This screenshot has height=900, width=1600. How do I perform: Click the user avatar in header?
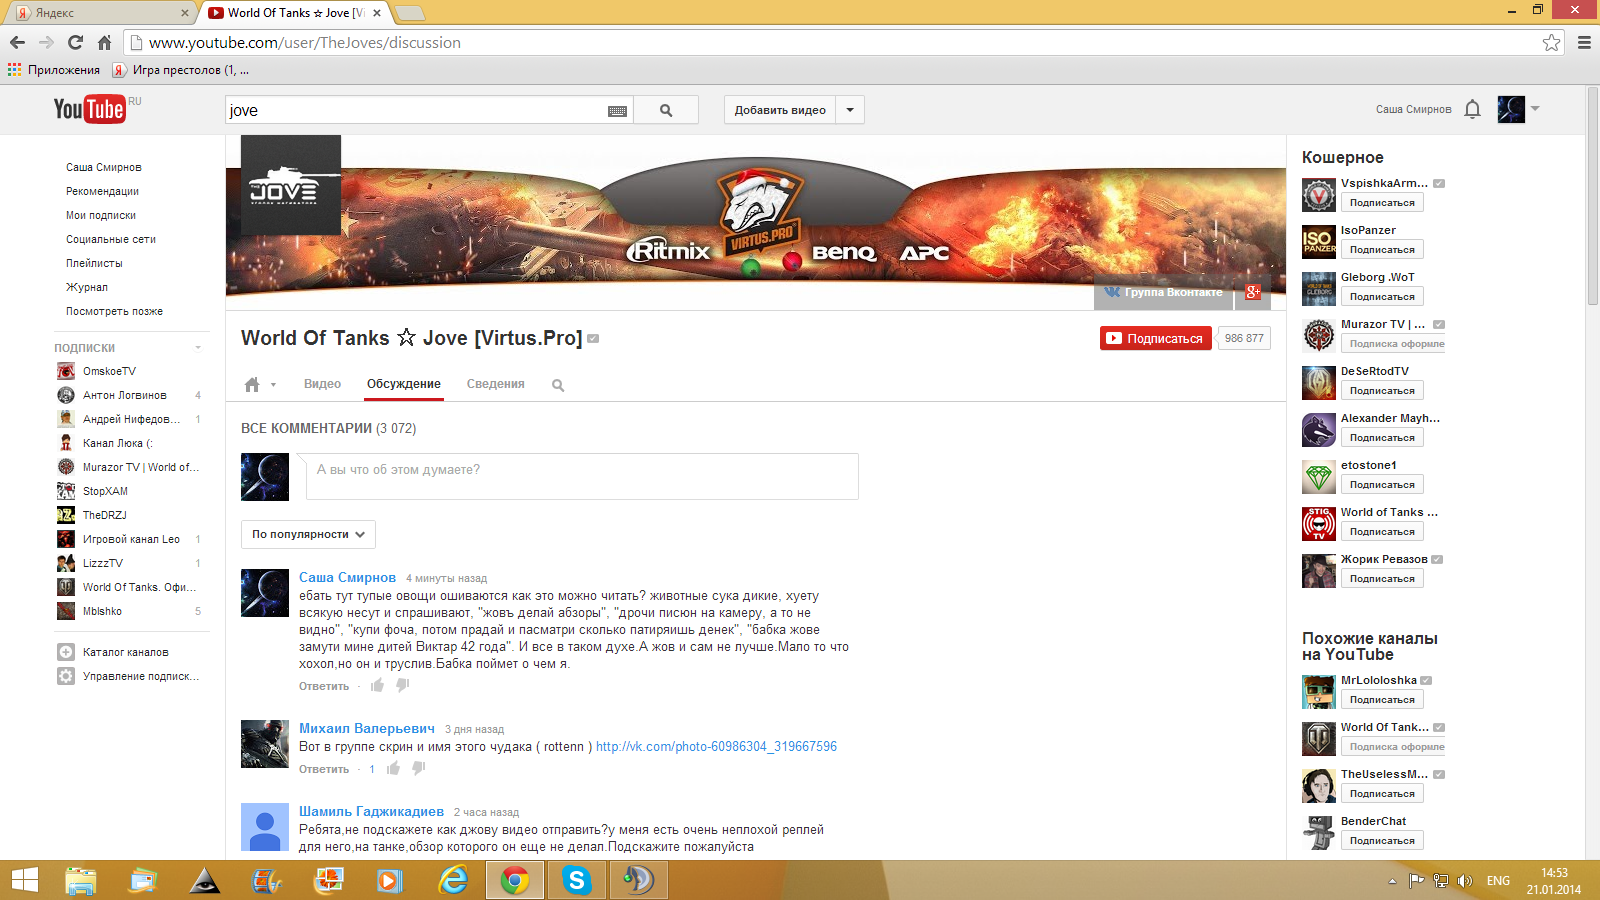point(1511,109)
